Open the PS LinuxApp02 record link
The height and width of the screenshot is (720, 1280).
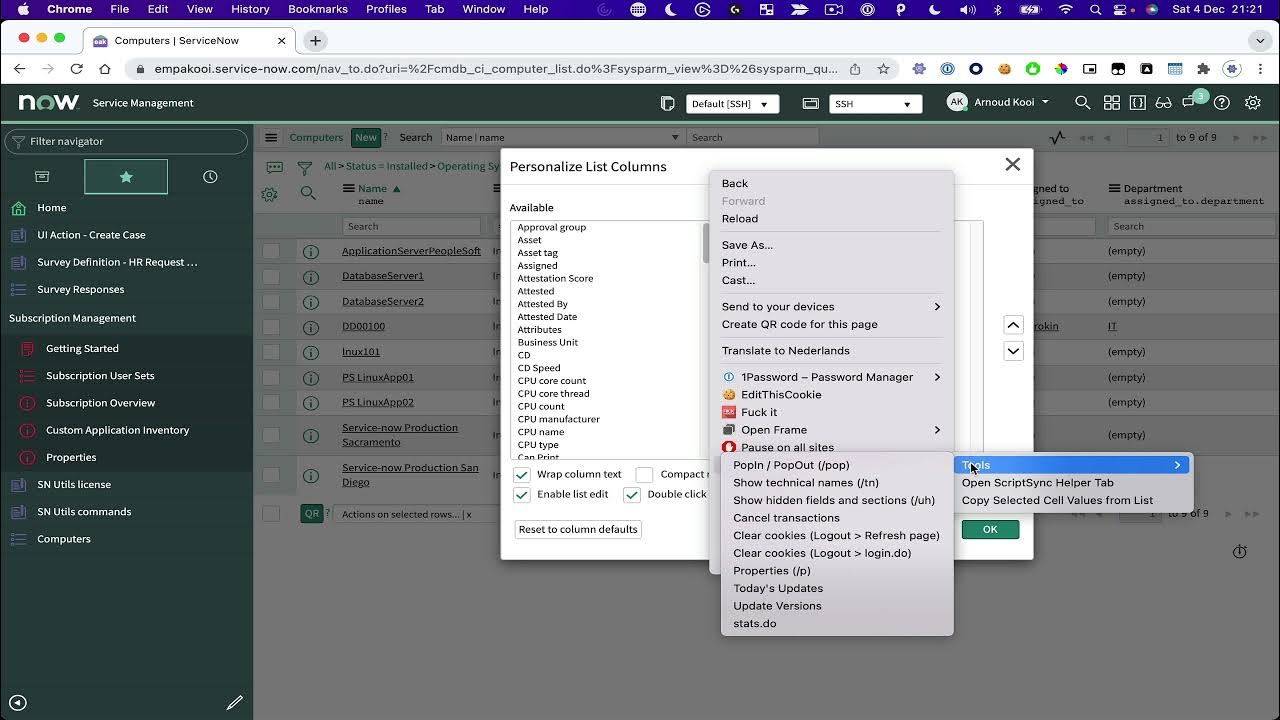click(x=378, y=402)
